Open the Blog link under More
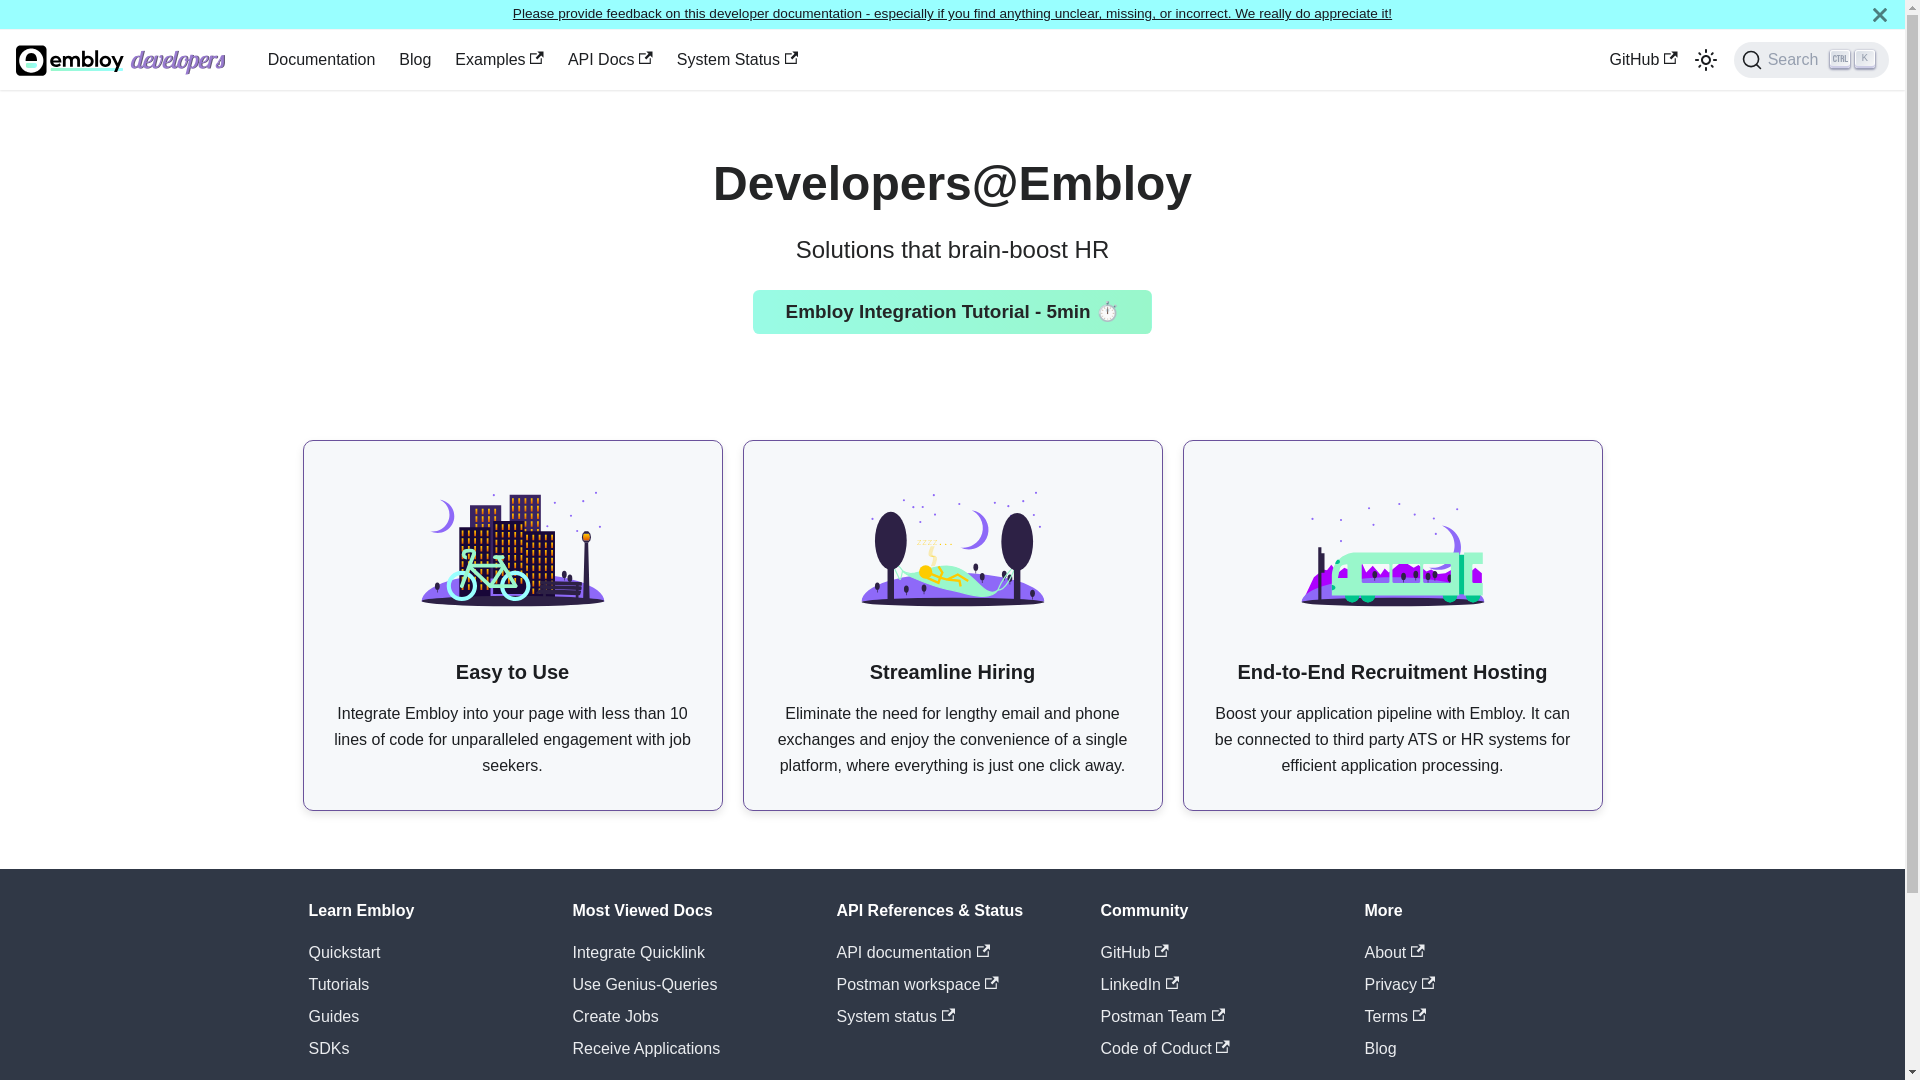This screenshot has height=1080, width=1920. tap(1380, 1049)
